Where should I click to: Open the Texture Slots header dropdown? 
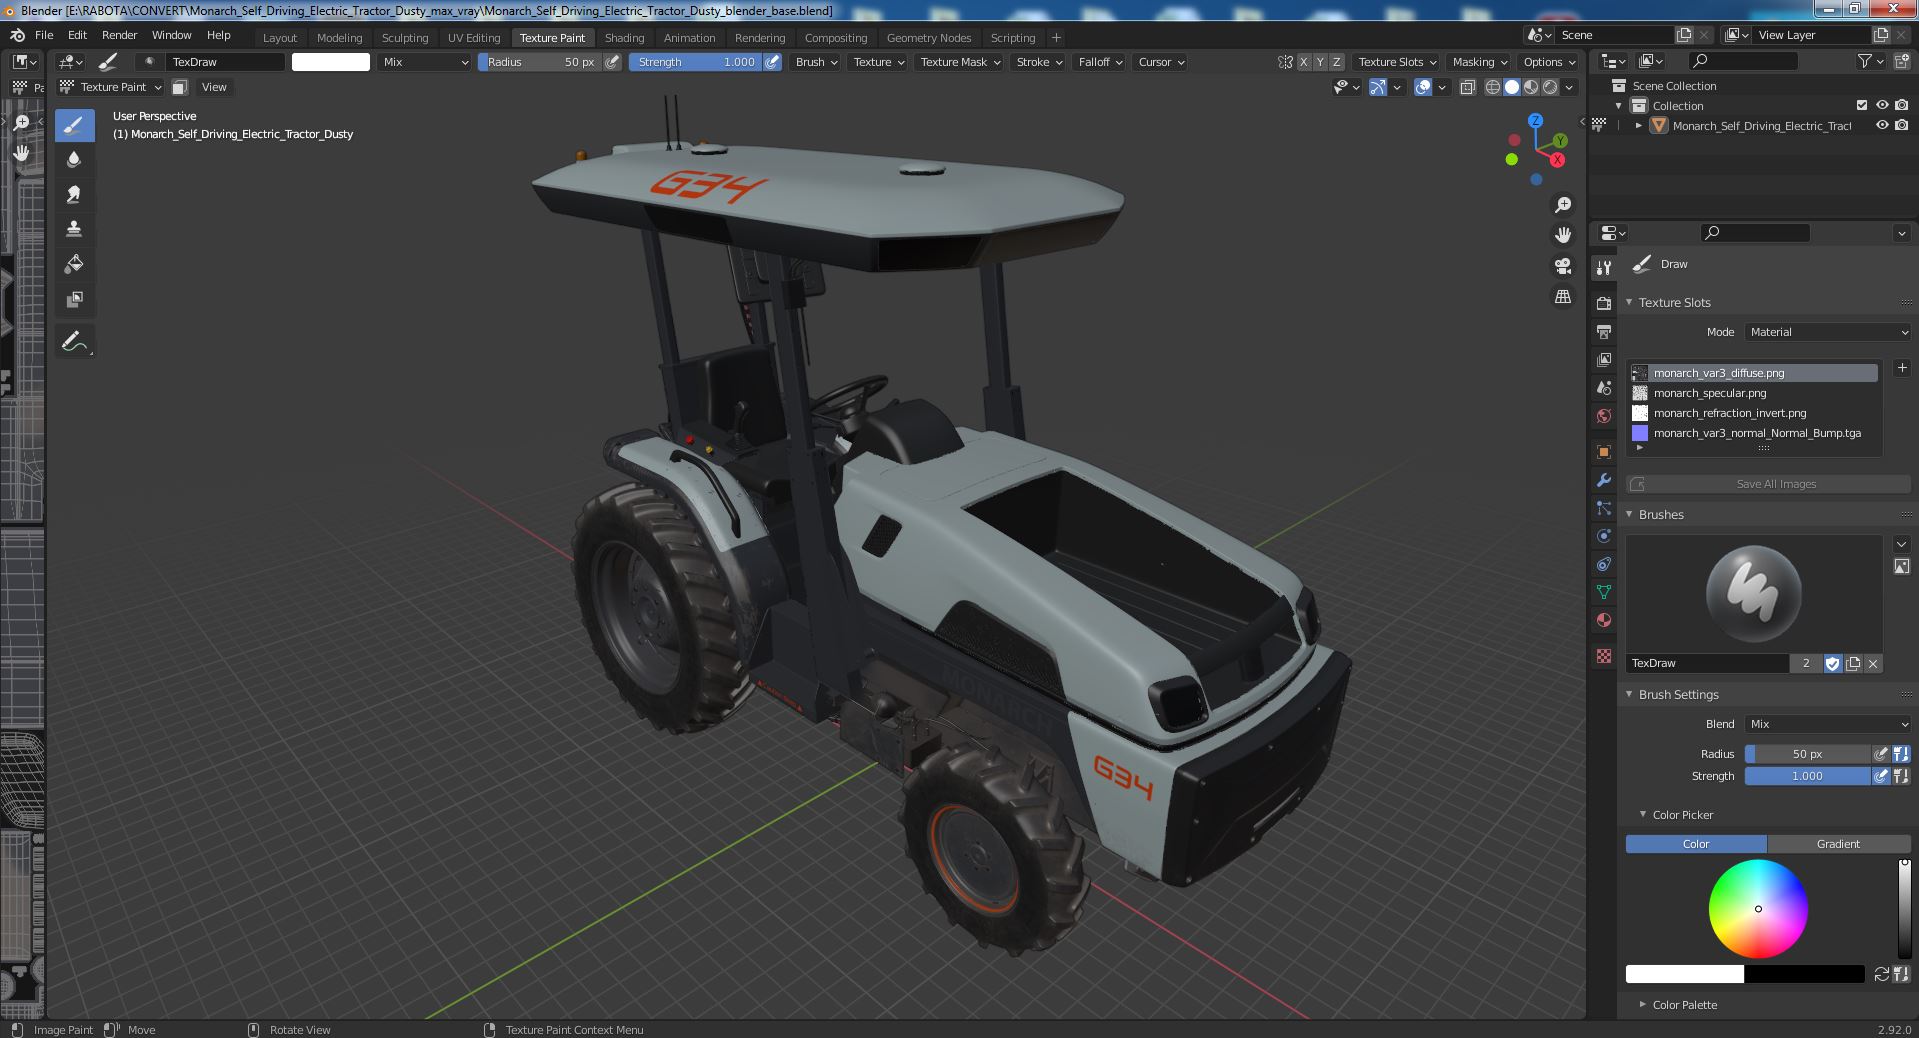pos(1397,62)
